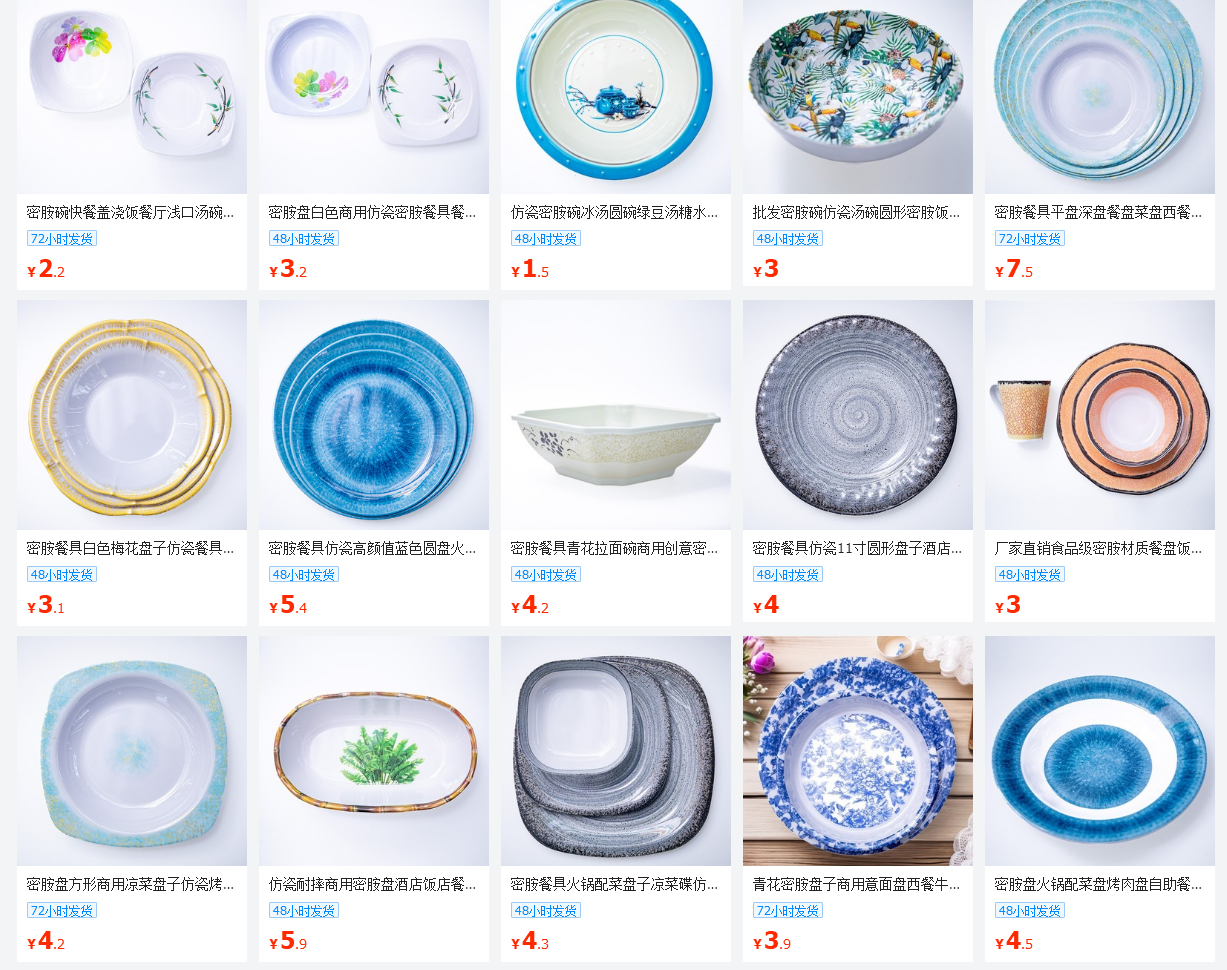Open the link 密胺盘白色商用仿瓷密胺餐具

[372, 212]
